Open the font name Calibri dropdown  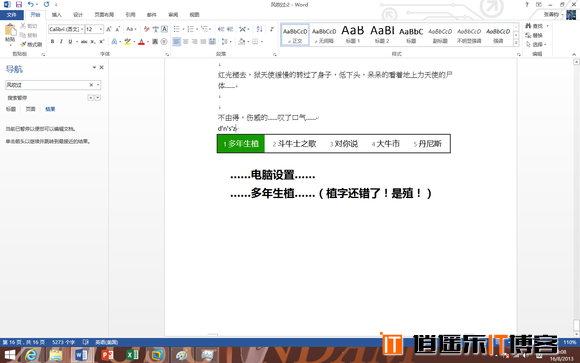(x=82, y=29)
